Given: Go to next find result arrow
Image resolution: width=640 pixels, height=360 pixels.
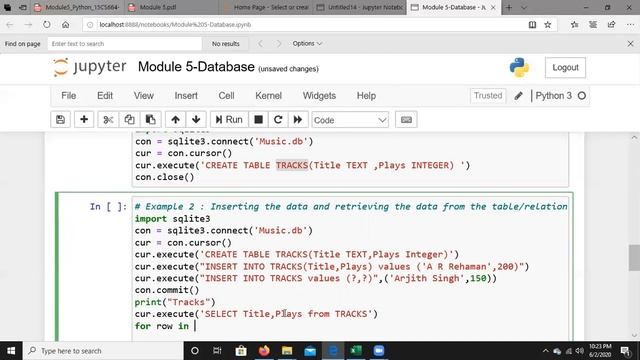Looking at the screenshot, I should (279, 44).
